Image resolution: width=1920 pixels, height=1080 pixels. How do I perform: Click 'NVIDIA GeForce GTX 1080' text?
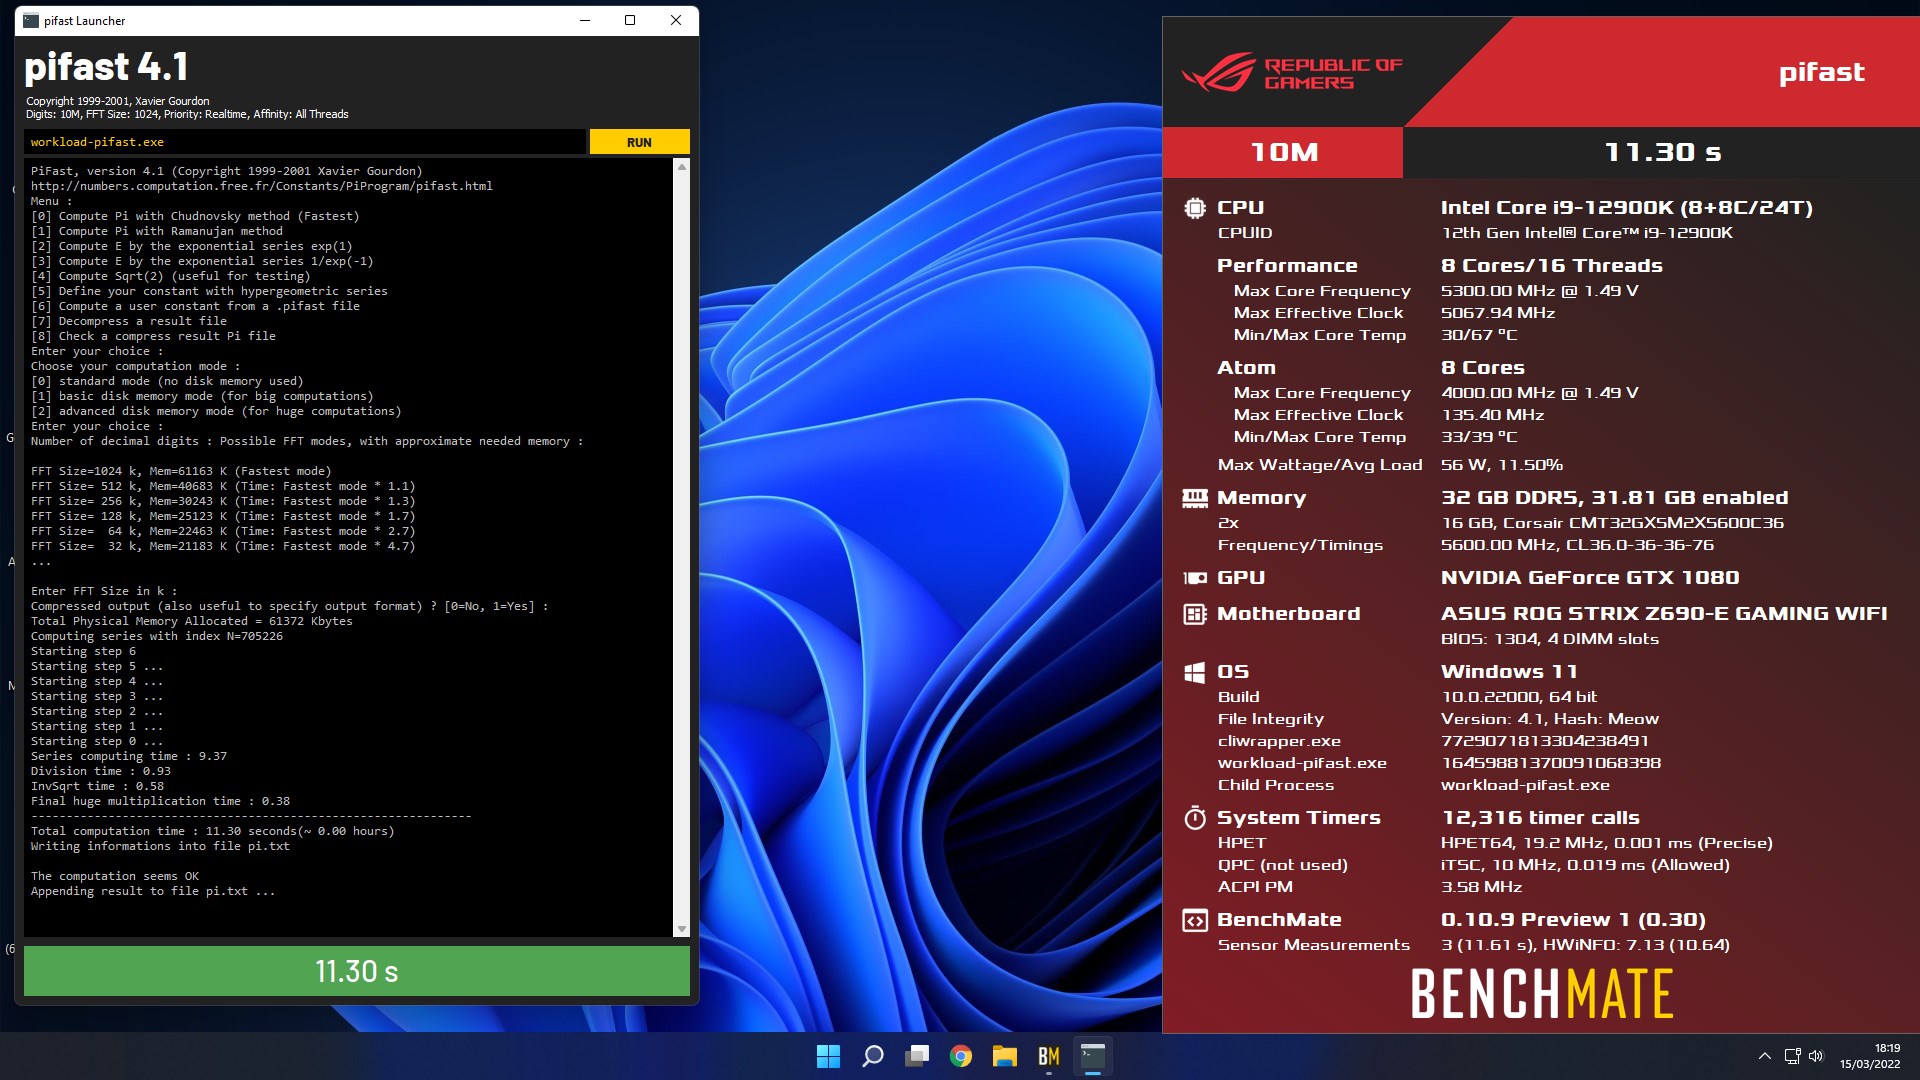(1590, 578)
